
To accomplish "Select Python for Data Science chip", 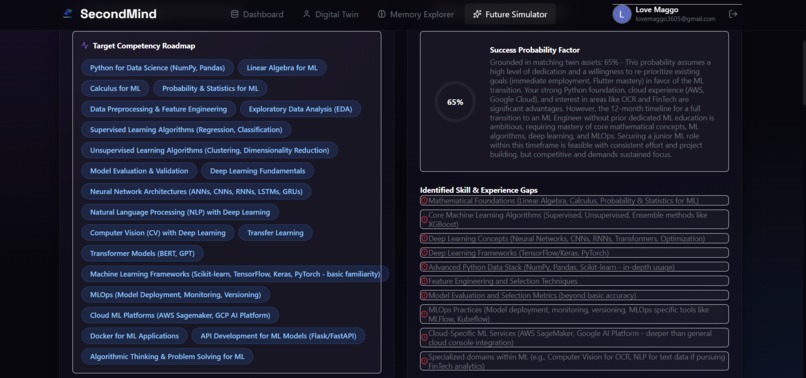I will point(157,68).
